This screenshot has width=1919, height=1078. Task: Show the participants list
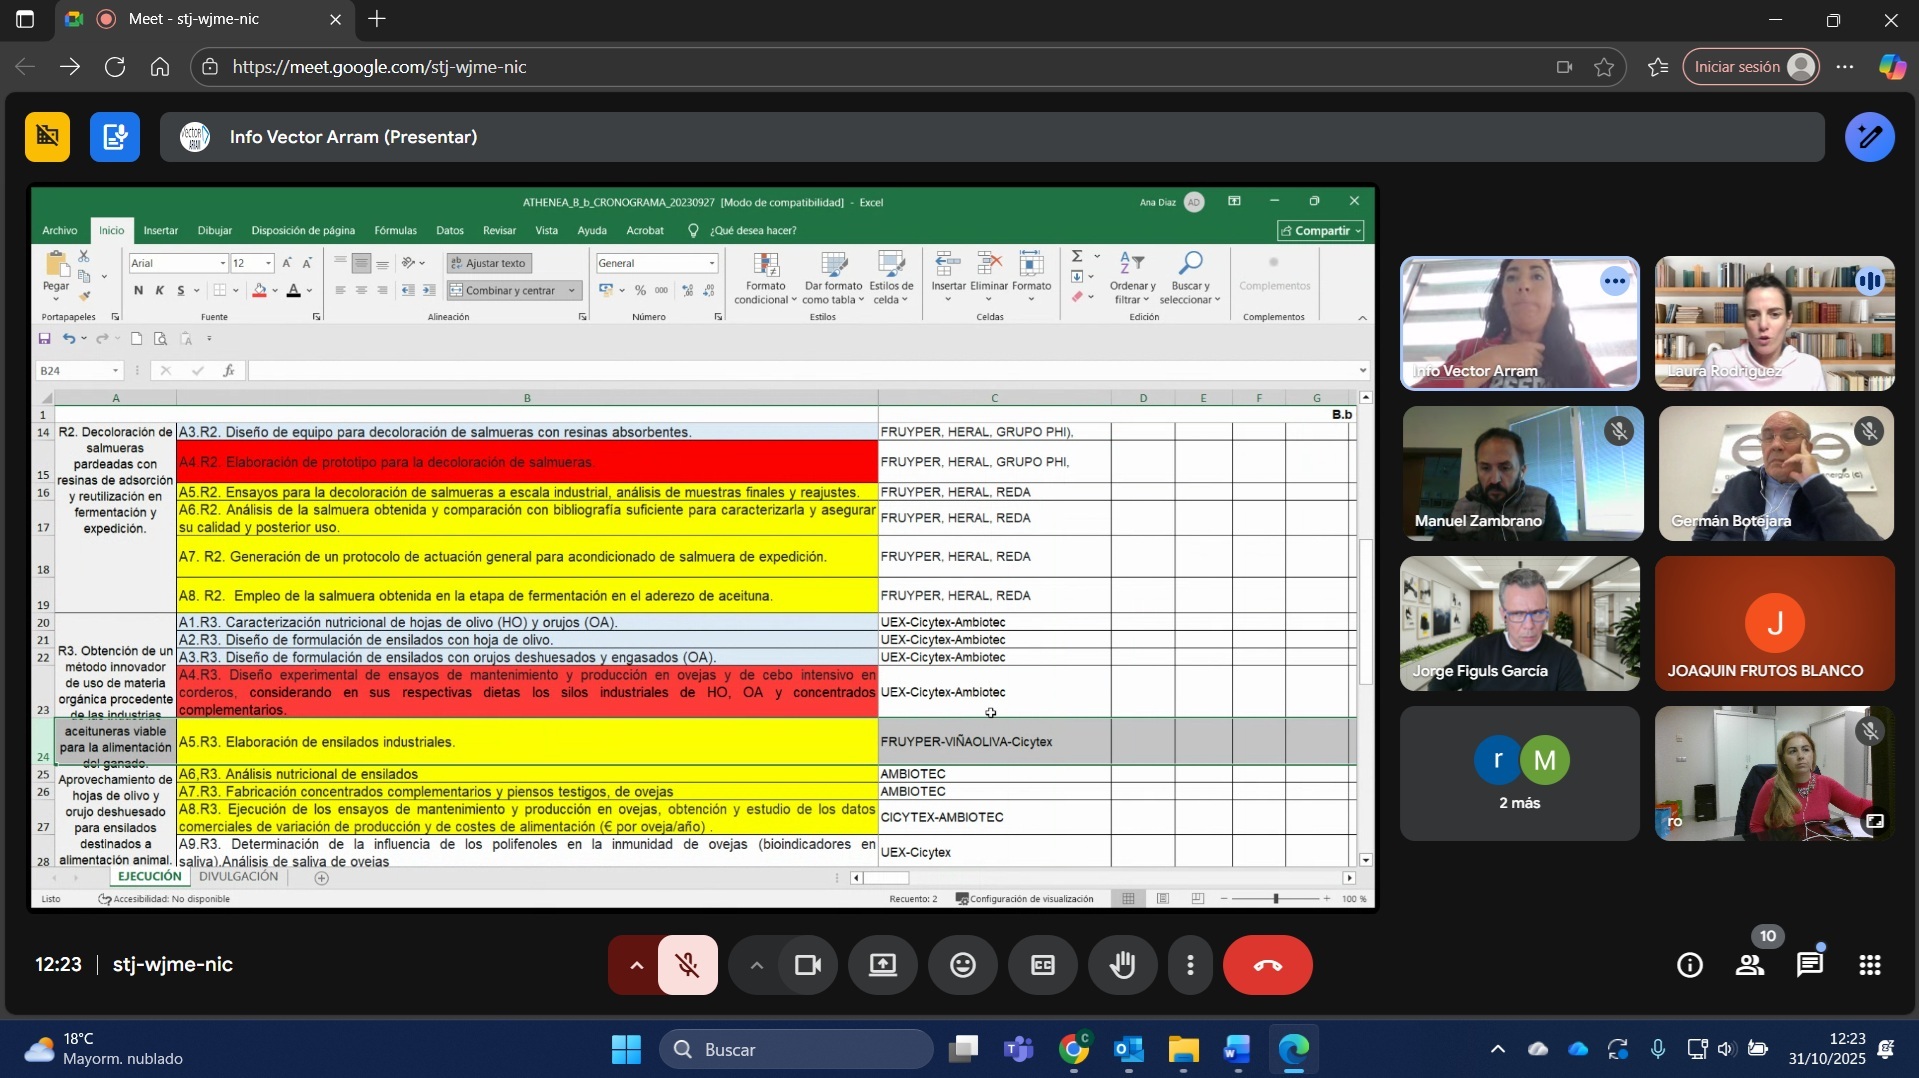1749,965
